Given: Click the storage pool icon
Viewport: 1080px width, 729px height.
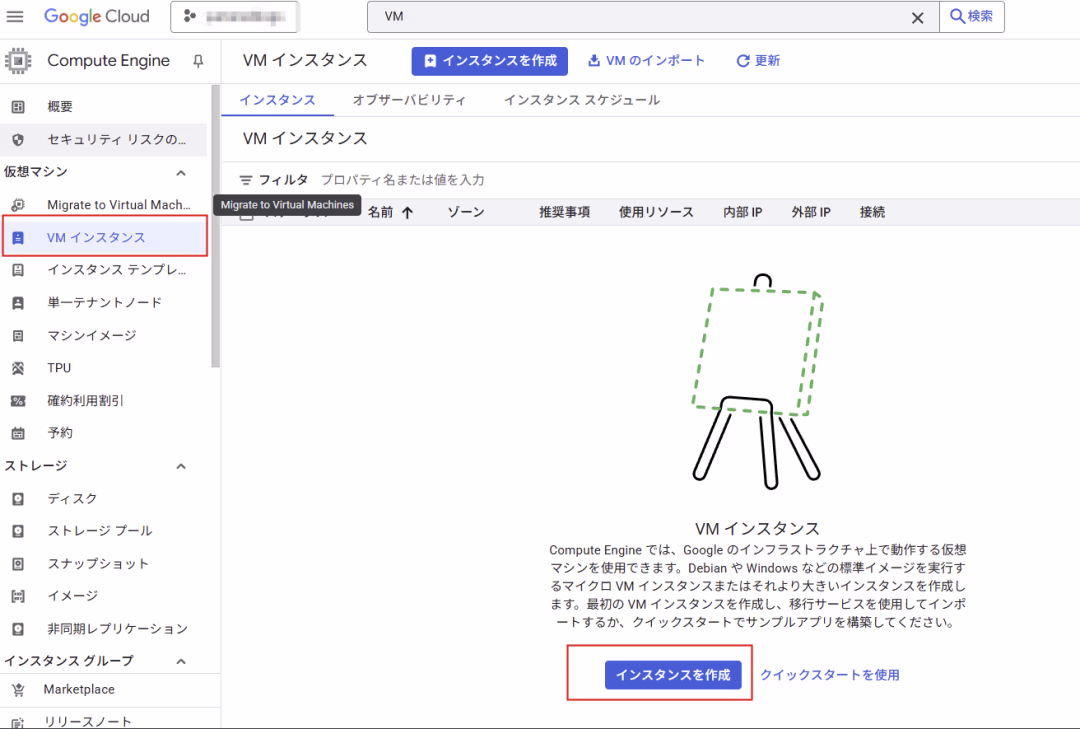Looking at the screenshot, I should point(18,531).
